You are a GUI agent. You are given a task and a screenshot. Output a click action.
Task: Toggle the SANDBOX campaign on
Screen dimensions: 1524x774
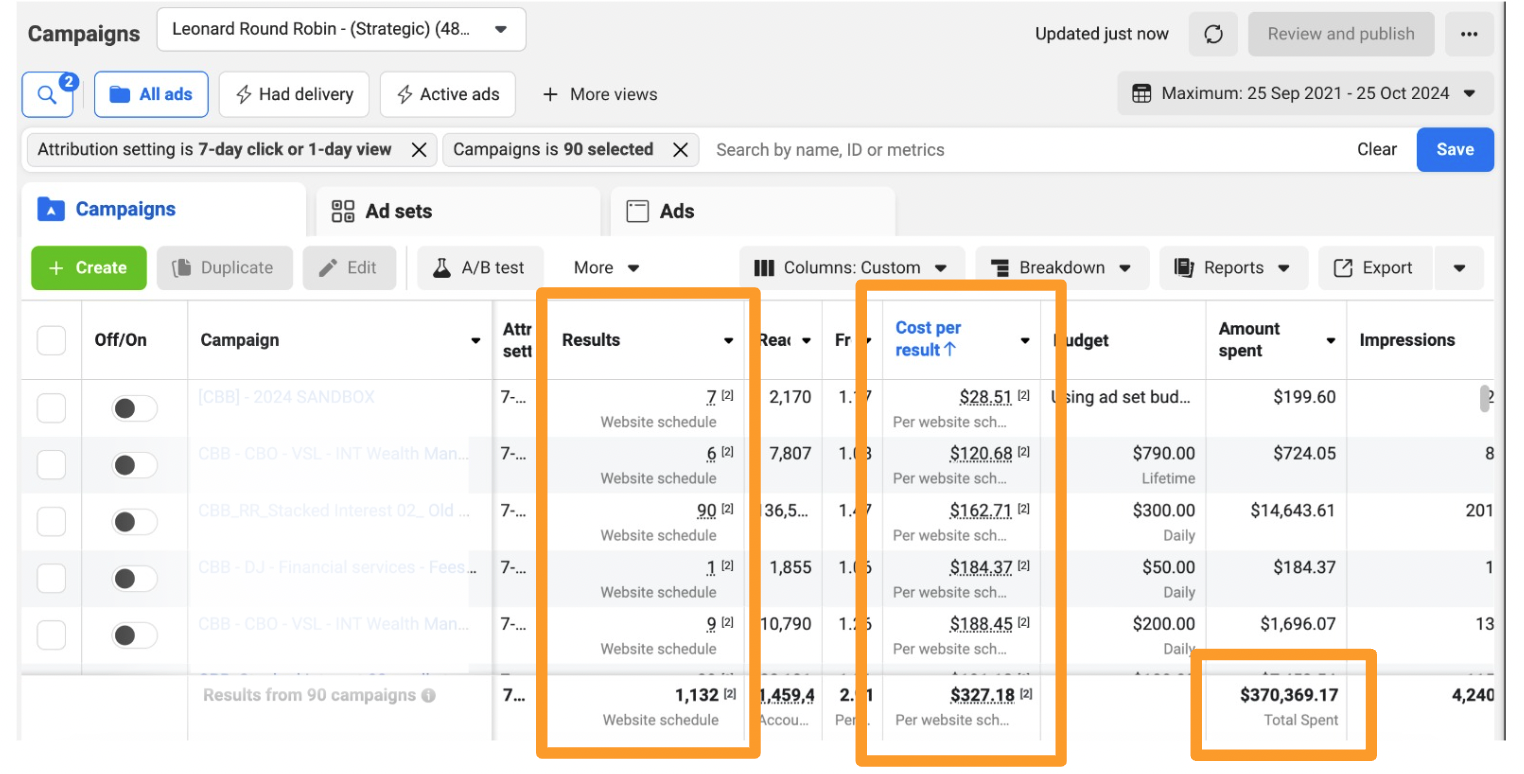[134, 408]
